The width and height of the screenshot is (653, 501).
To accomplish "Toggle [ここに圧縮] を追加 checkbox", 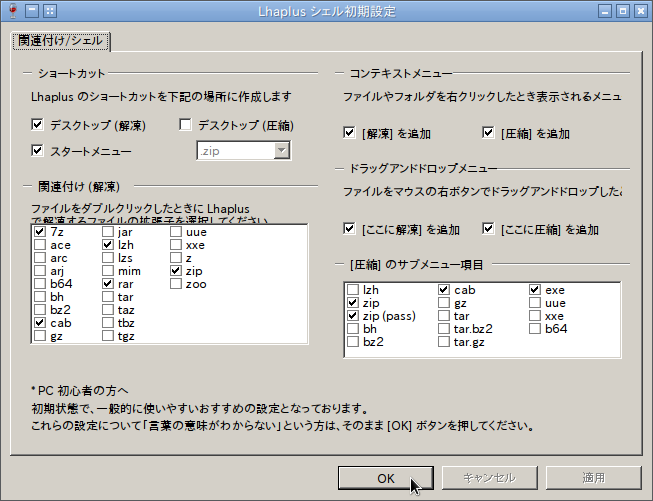I will point(488,229).
